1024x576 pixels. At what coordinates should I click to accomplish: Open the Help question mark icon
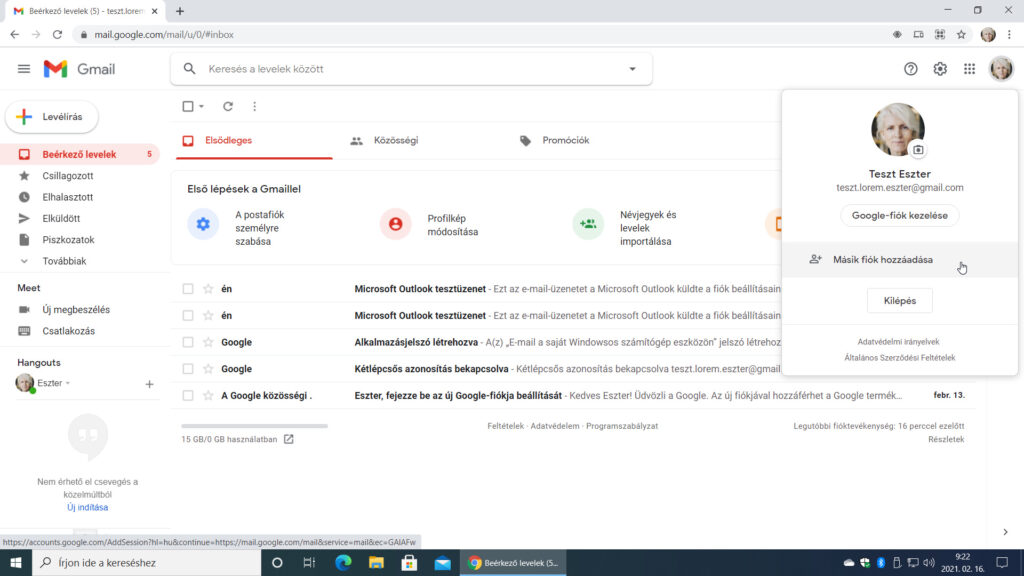point(910,69)
